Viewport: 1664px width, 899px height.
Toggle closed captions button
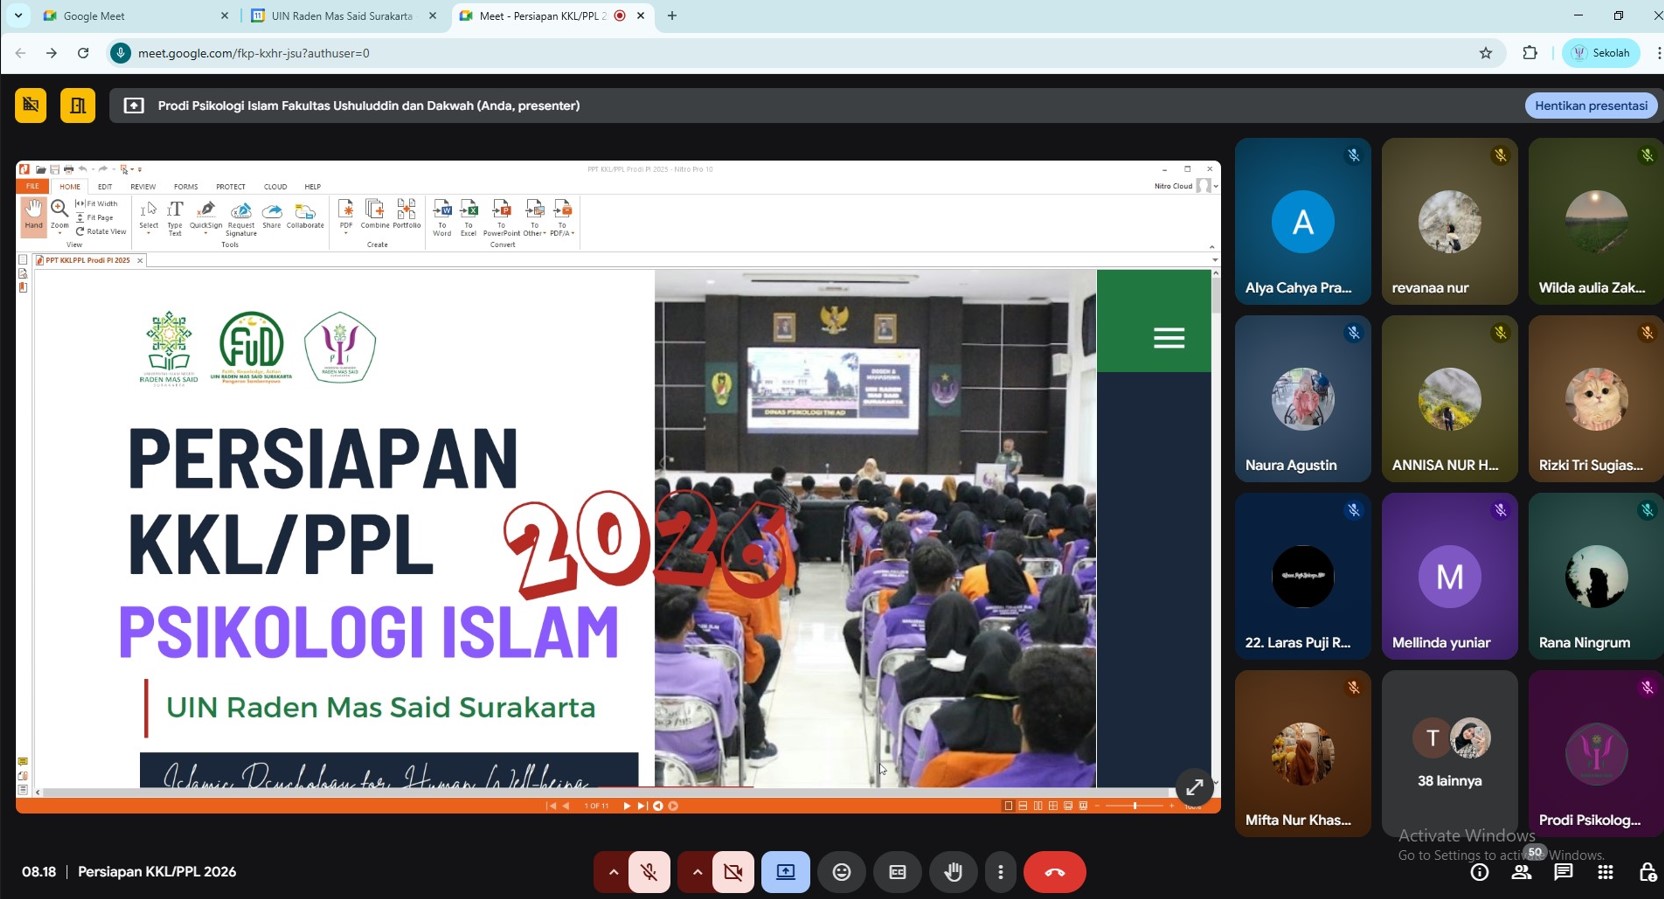(x=897, y=872)
